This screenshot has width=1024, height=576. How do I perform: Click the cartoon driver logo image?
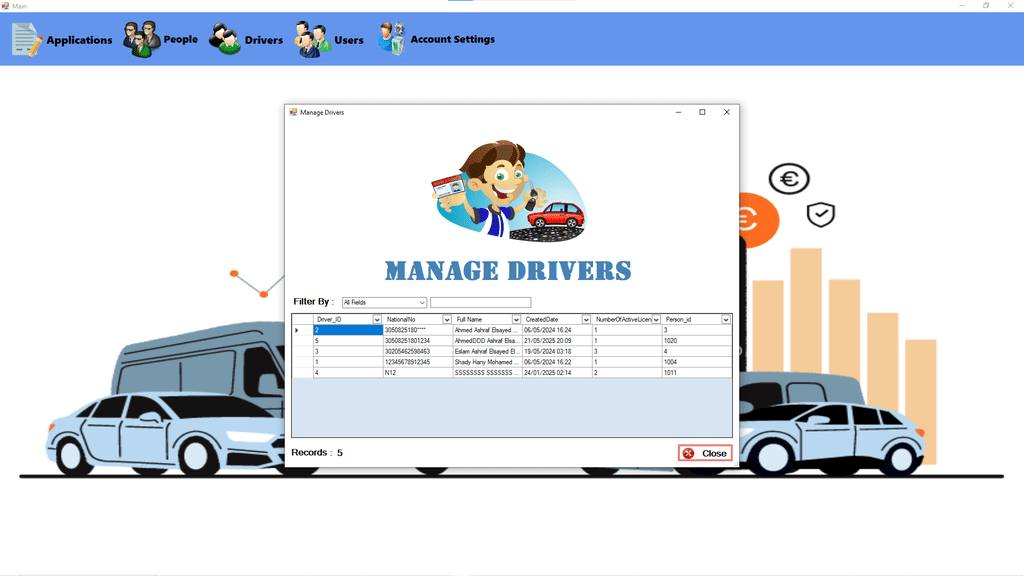click(509, 191)
